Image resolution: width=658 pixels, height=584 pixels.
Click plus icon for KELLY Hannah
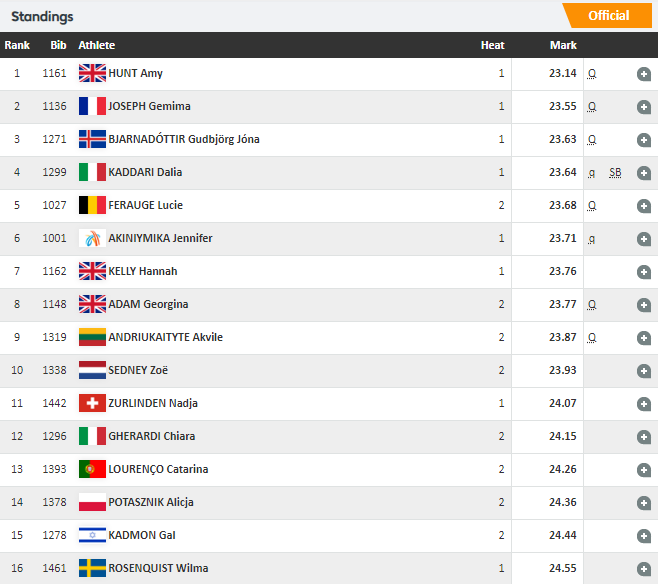[643, 272]
